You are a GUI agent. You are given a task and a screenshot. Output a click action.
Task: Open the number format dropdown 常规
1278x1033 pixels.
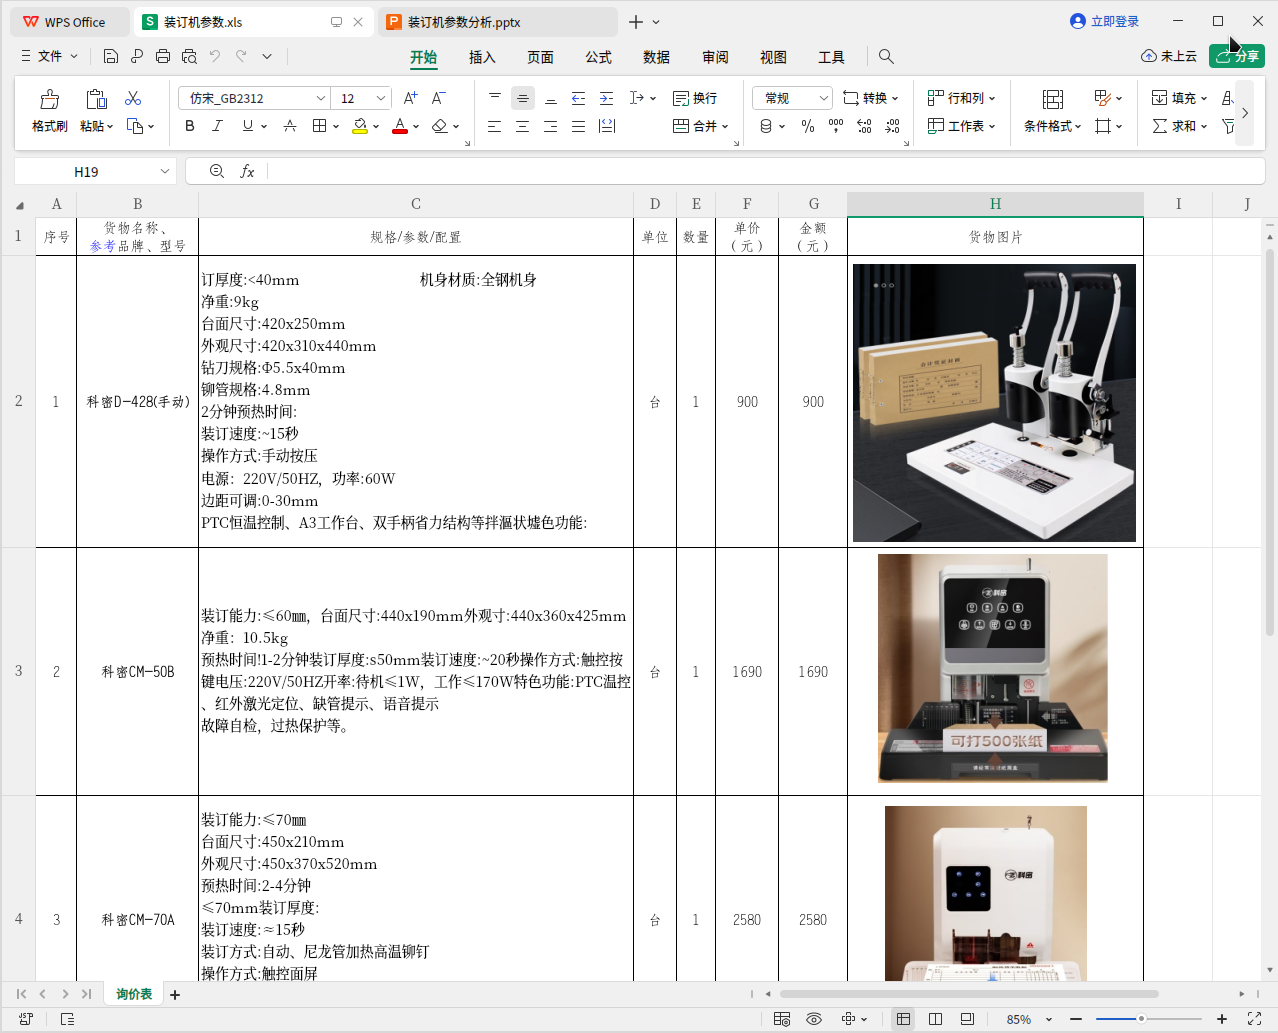point(823,98)
